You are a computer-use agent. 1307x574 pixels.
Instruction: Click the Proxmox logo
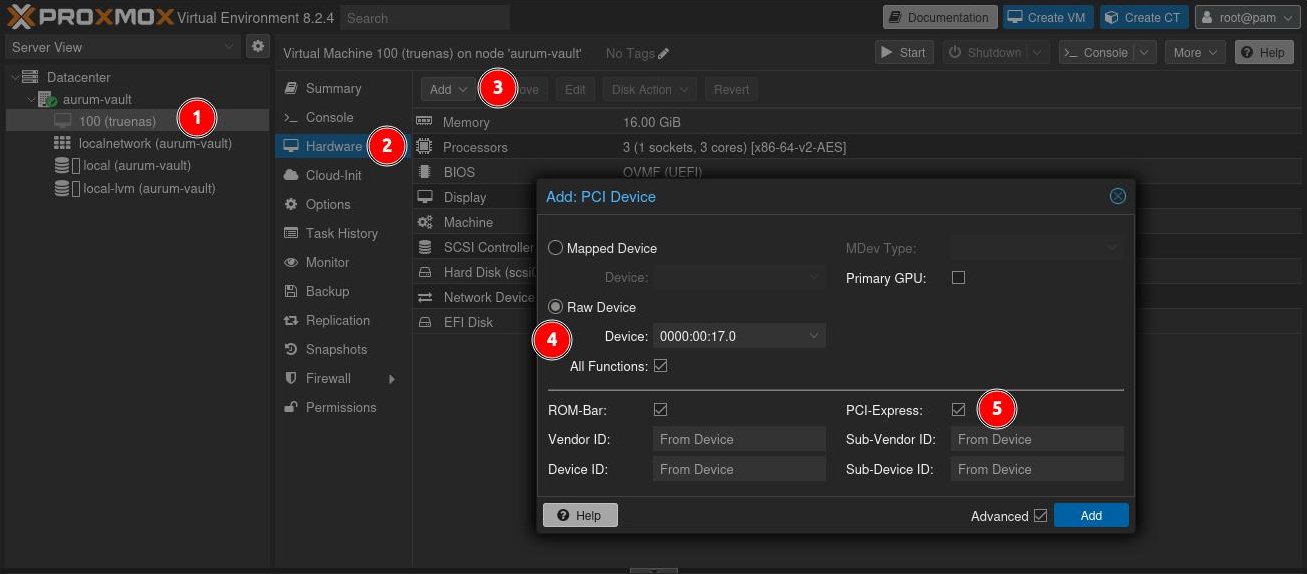[x=90, y=17]
